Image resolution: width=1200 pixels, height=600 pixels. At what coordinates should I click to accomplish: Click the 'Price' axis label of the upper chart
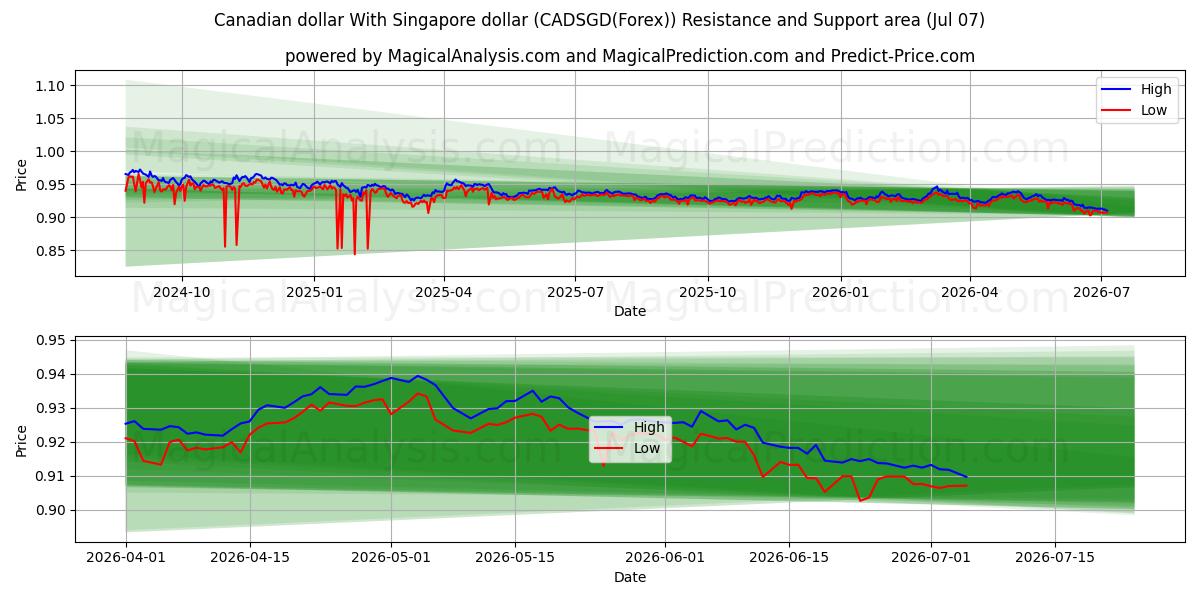(x=22, y=174)
